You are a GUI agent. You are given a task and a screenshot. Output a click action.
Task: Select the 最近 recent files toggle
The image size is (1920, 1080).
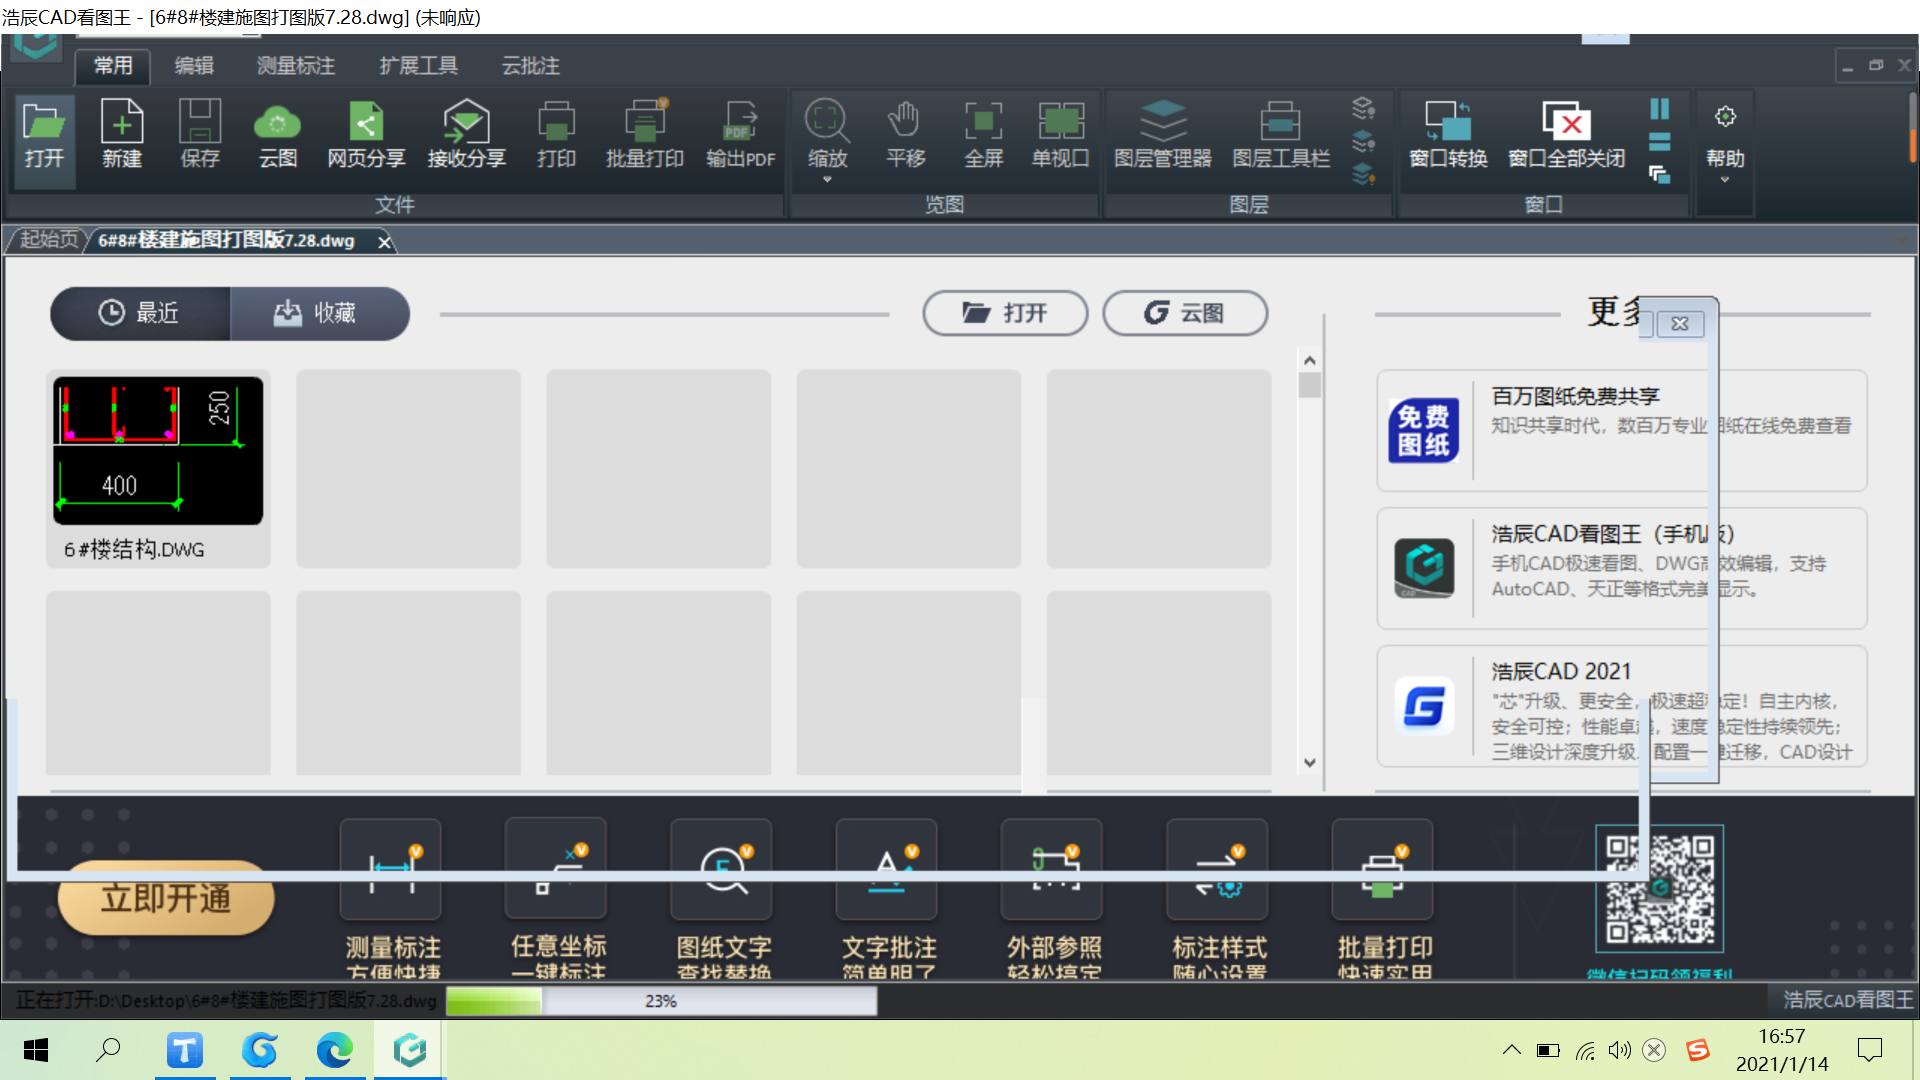tap(140, 313)
